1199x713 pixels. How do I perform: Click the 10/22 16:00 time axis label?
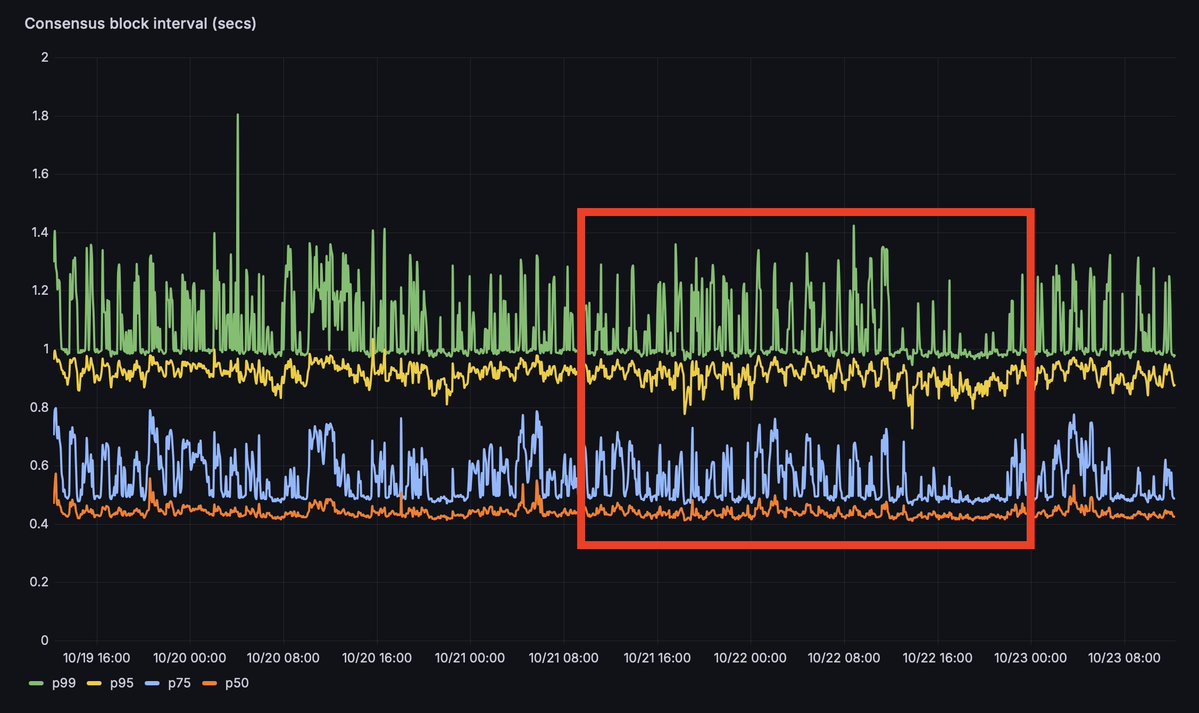(x=937, y=658)
